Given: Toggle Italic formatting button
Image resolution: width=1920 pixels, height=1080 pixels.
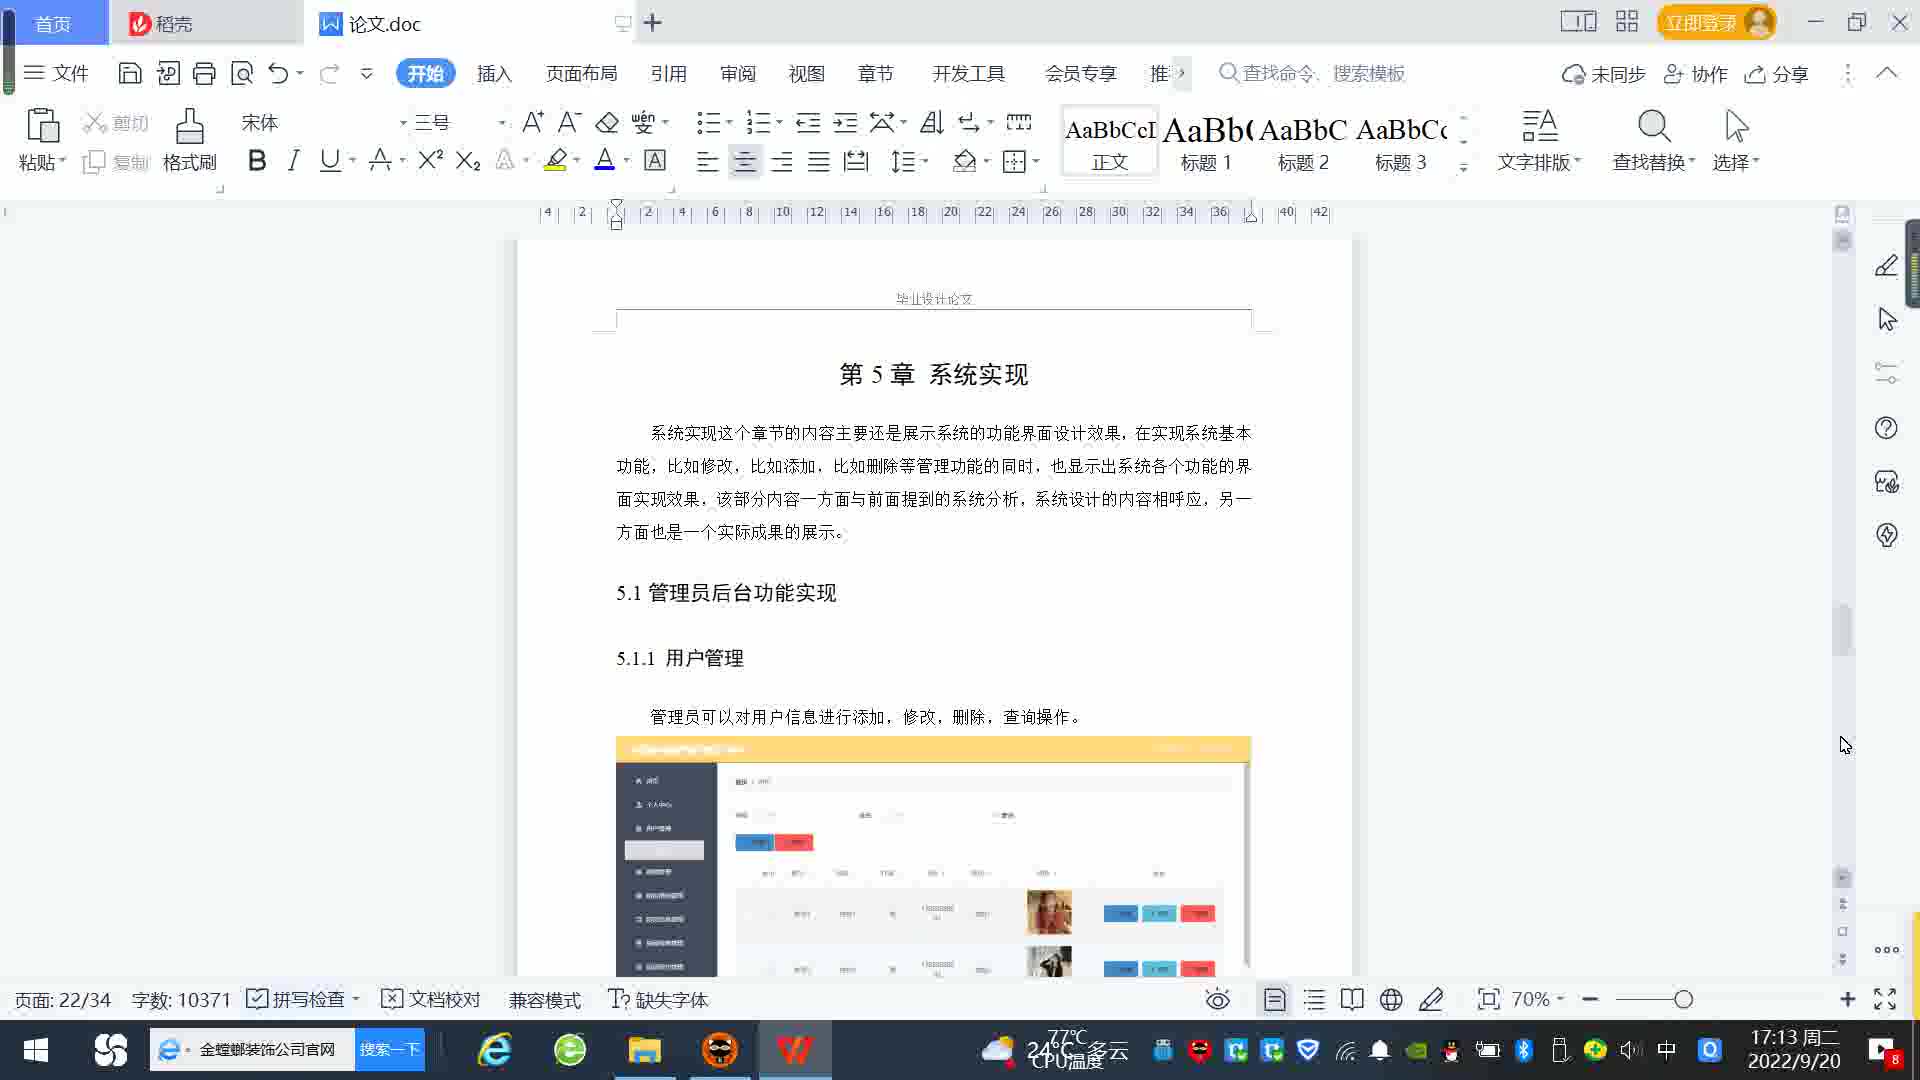Looking at the screenshot, I should click(293, 161).
